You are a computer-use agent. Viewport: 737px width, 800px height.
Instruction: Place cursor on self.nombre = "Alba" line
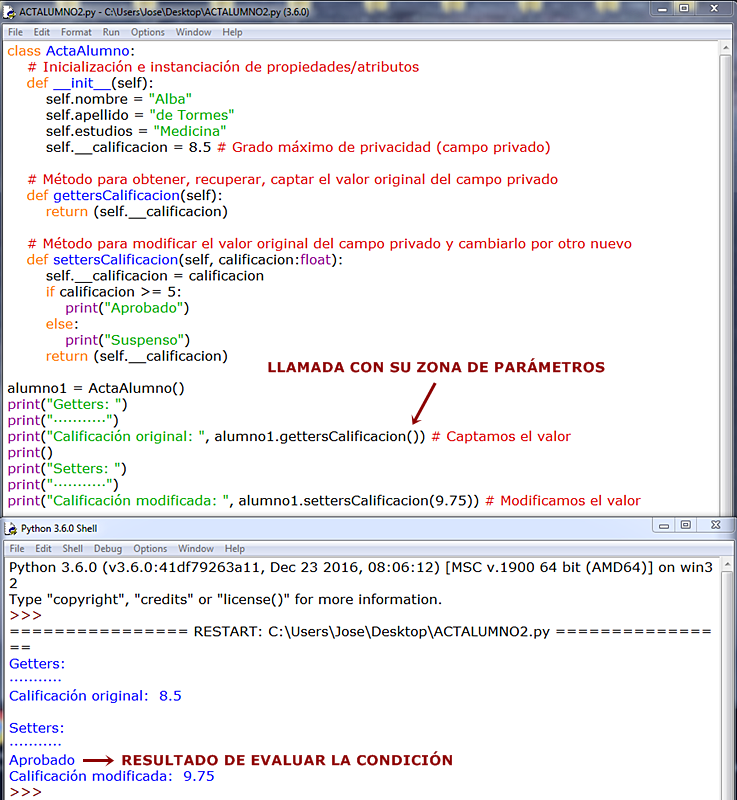[x=119, y=99]
